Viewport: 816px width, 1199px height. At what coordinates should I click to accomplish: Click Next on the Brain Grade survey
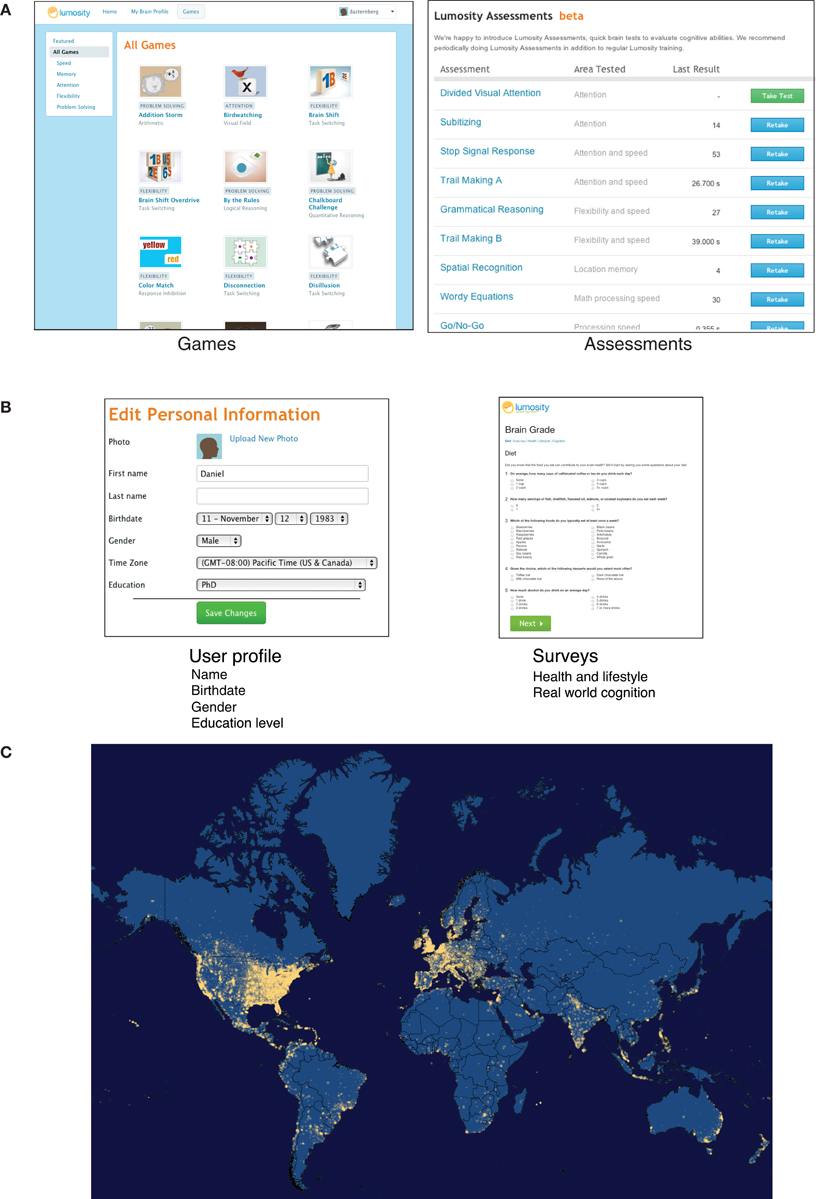(530, 624)
